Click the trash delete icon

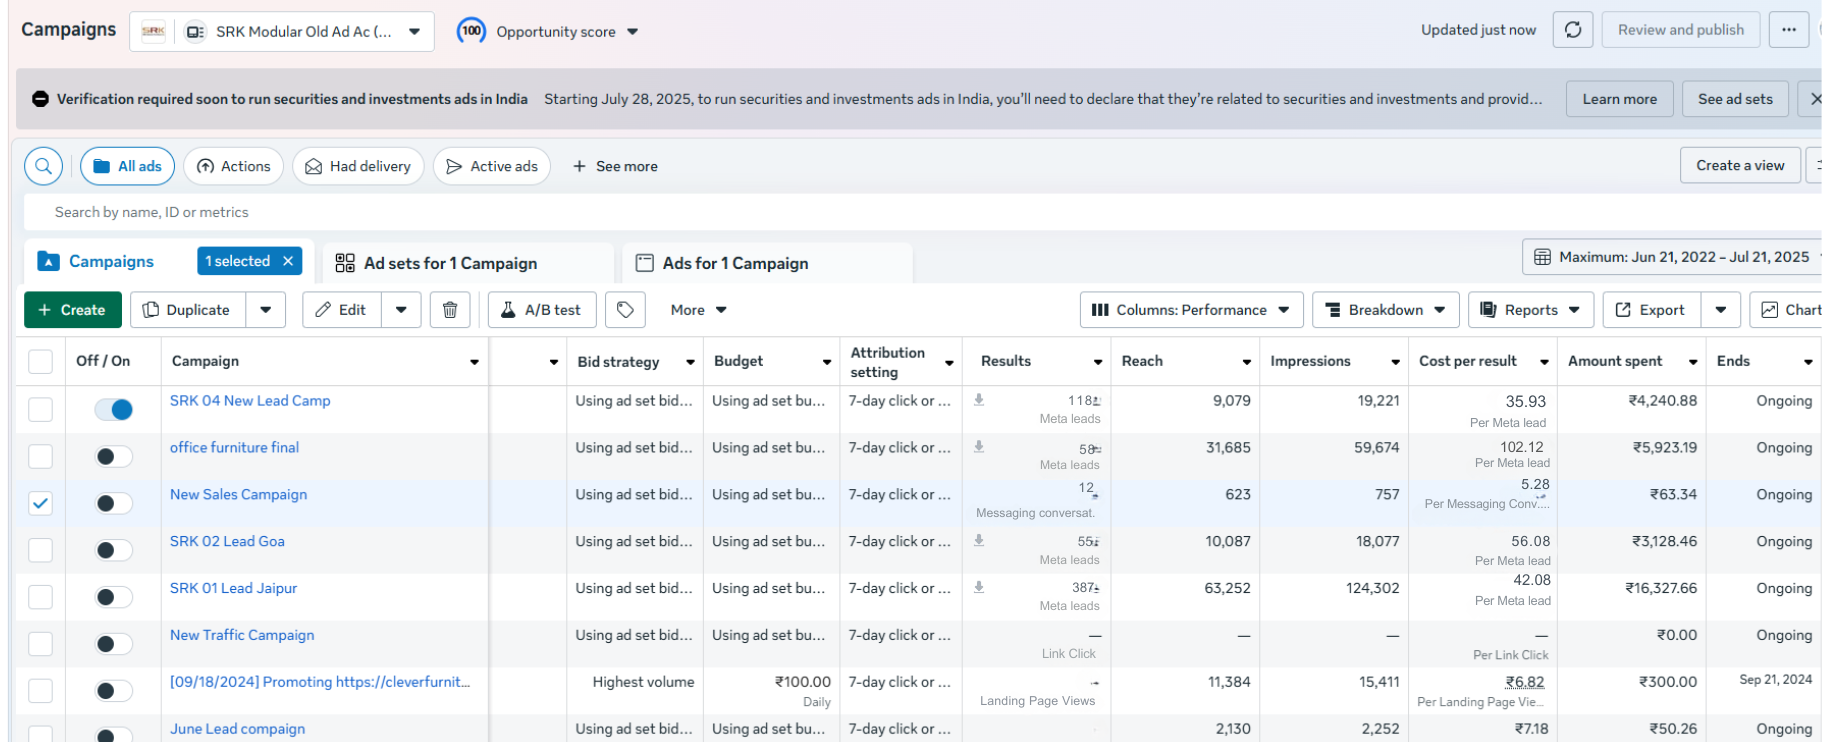[450, 310]
